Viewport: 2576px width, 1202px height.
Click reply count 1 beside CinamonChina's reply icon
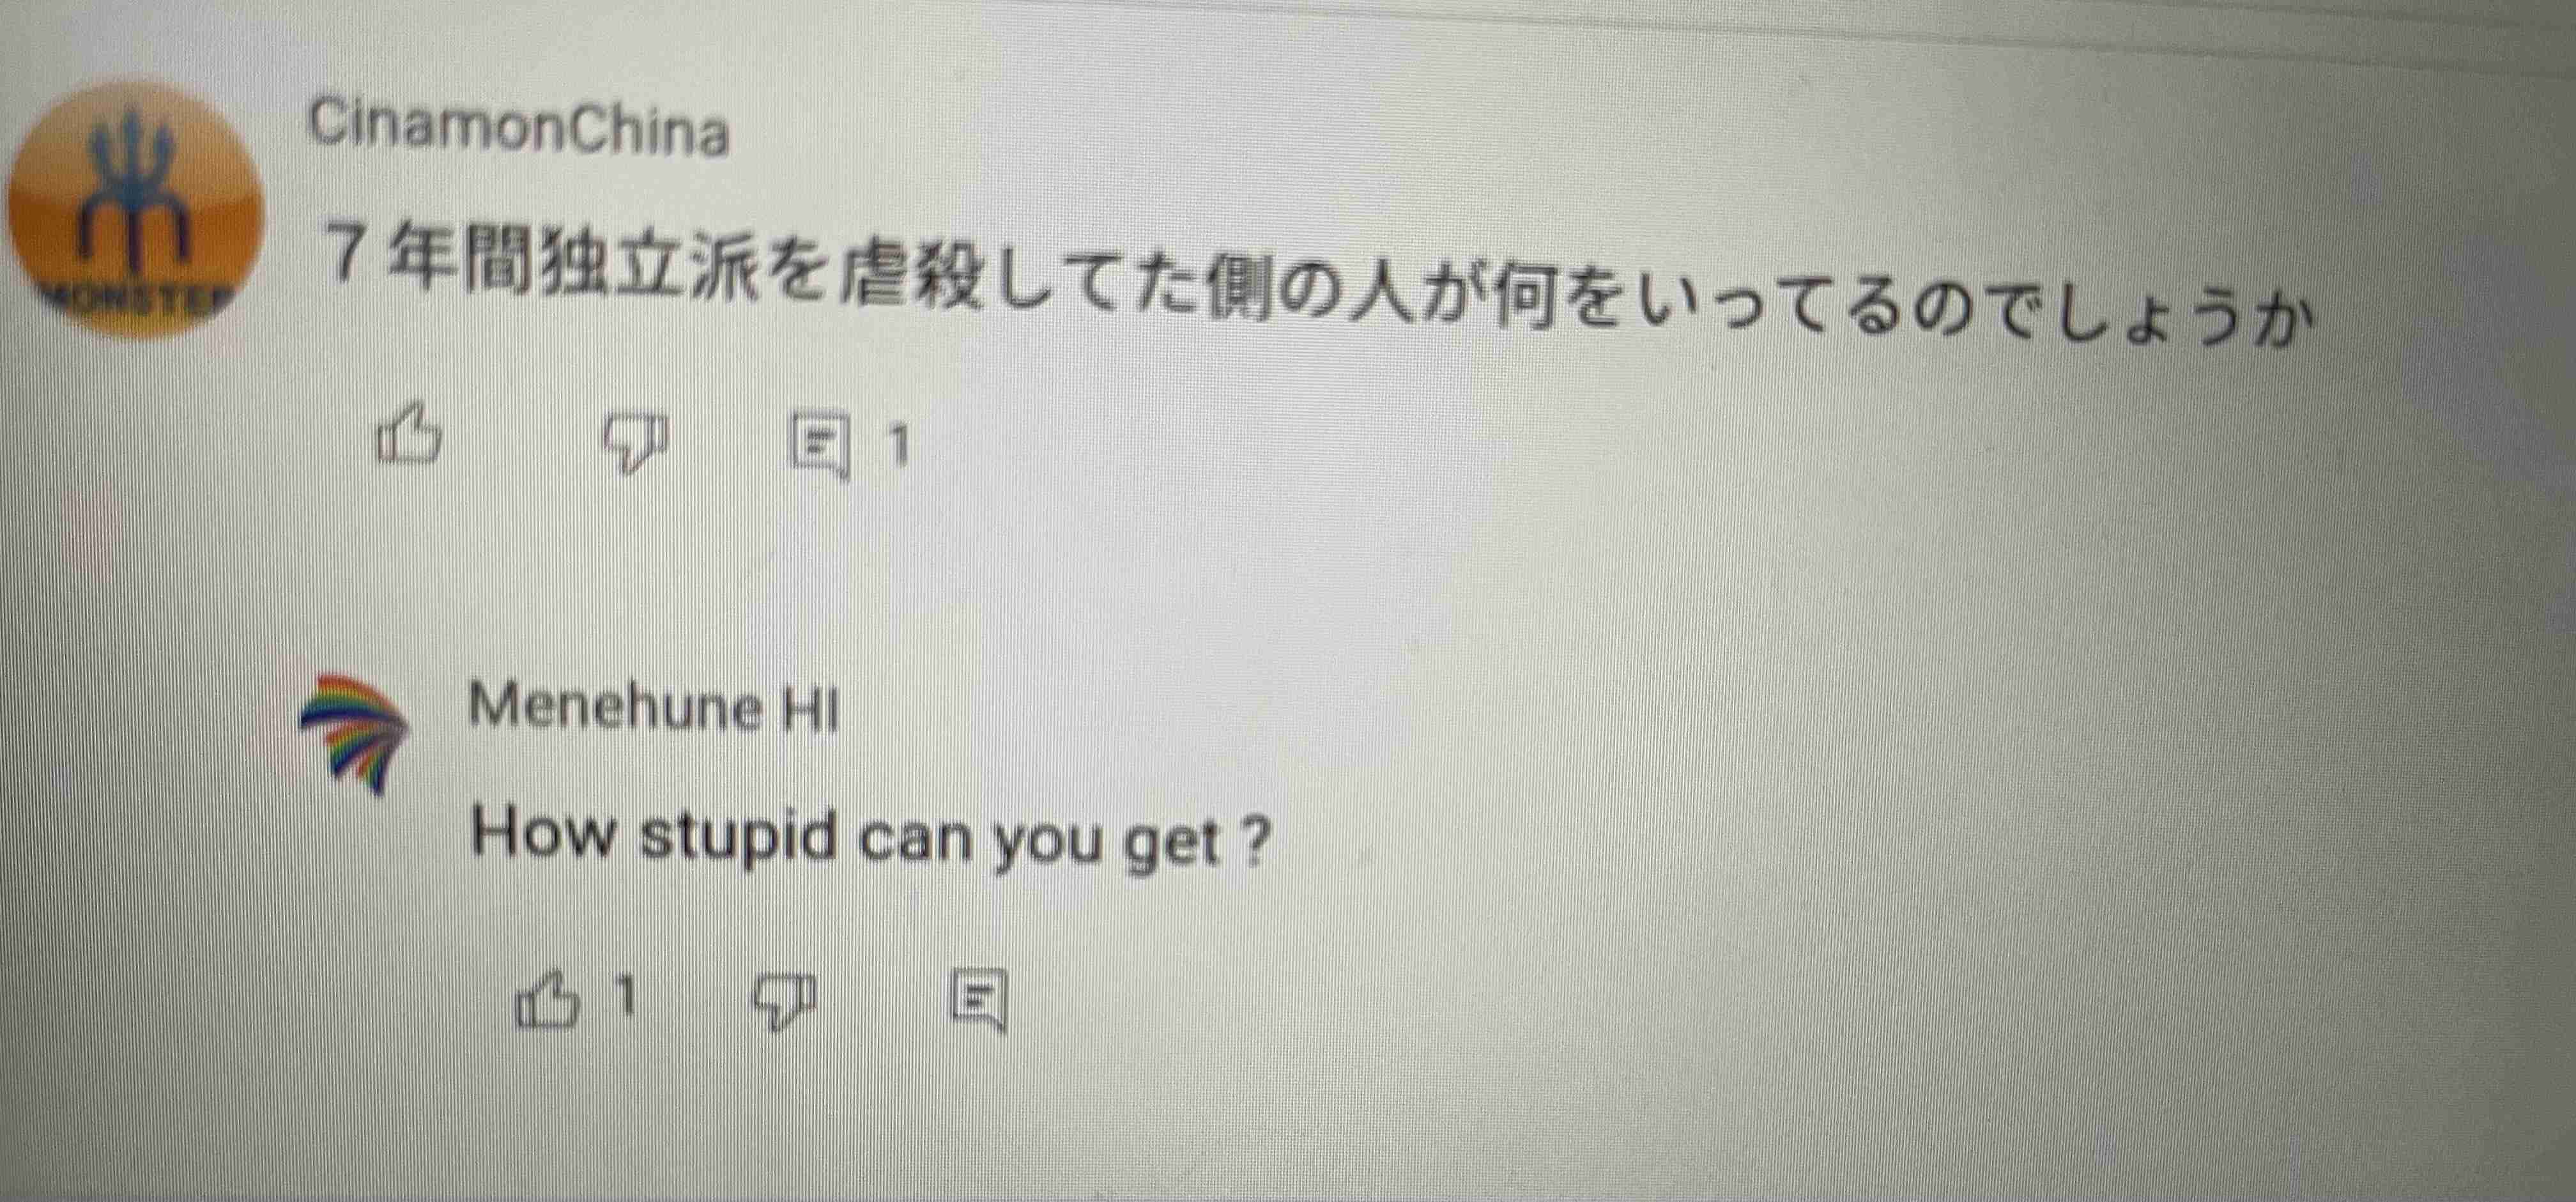[x=899, y=446]
